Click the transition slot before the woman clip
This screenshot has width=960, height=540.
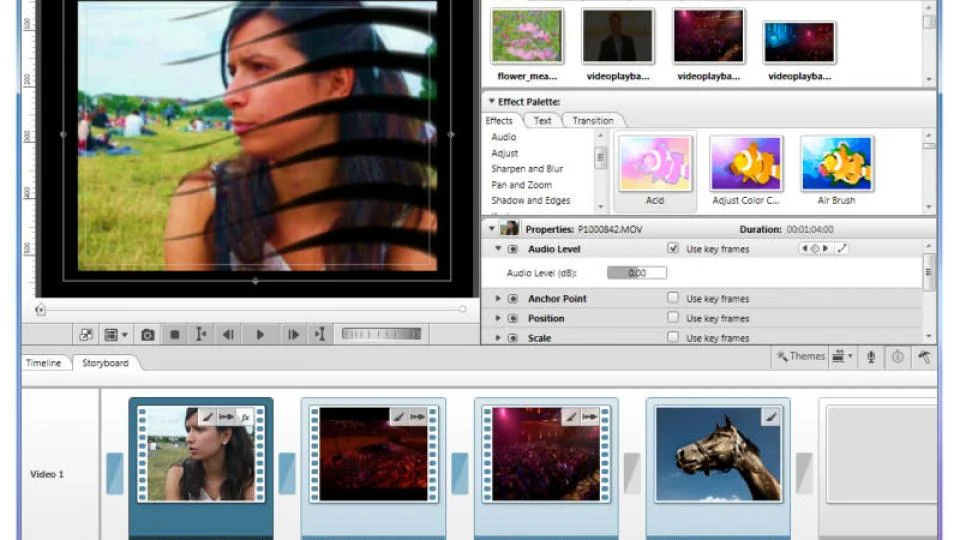114,473
